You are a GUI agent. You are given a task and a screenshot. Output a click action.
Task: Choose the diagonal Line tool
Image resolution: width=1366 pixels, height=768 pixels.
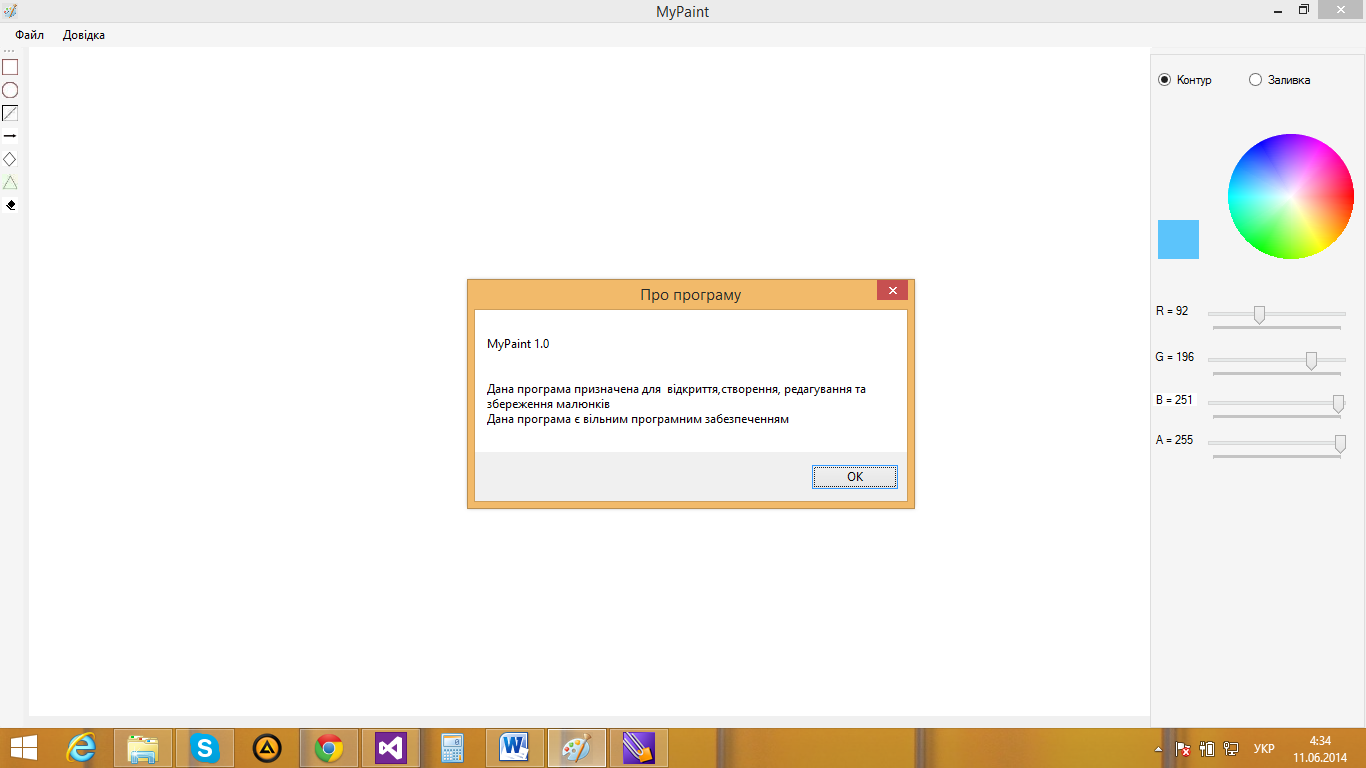tap(10, 113)
